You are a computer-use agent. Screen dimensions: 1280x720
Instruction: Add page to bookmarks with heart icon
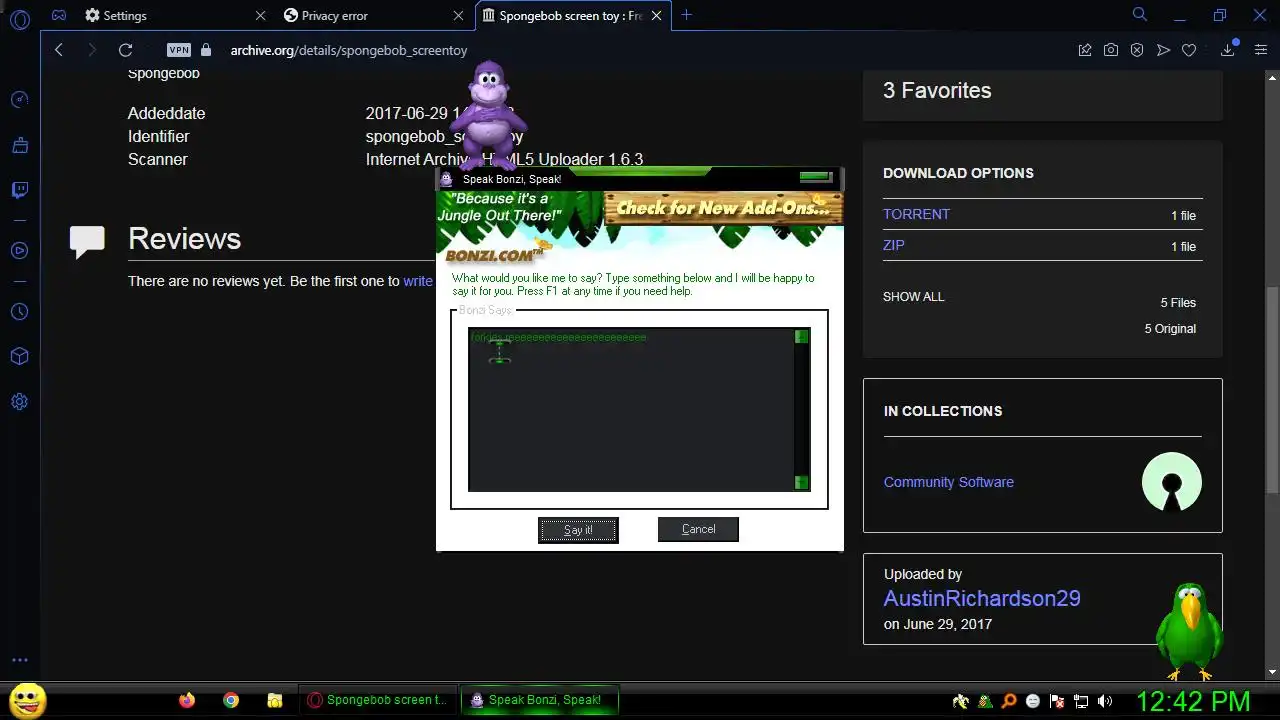(x=1189, y=50)
